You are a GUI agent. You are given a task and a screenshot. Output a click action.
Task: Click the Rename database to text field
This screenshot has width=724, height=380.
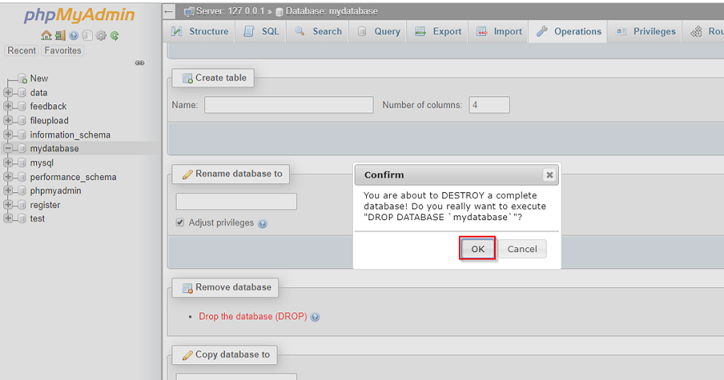click(236, 201)
